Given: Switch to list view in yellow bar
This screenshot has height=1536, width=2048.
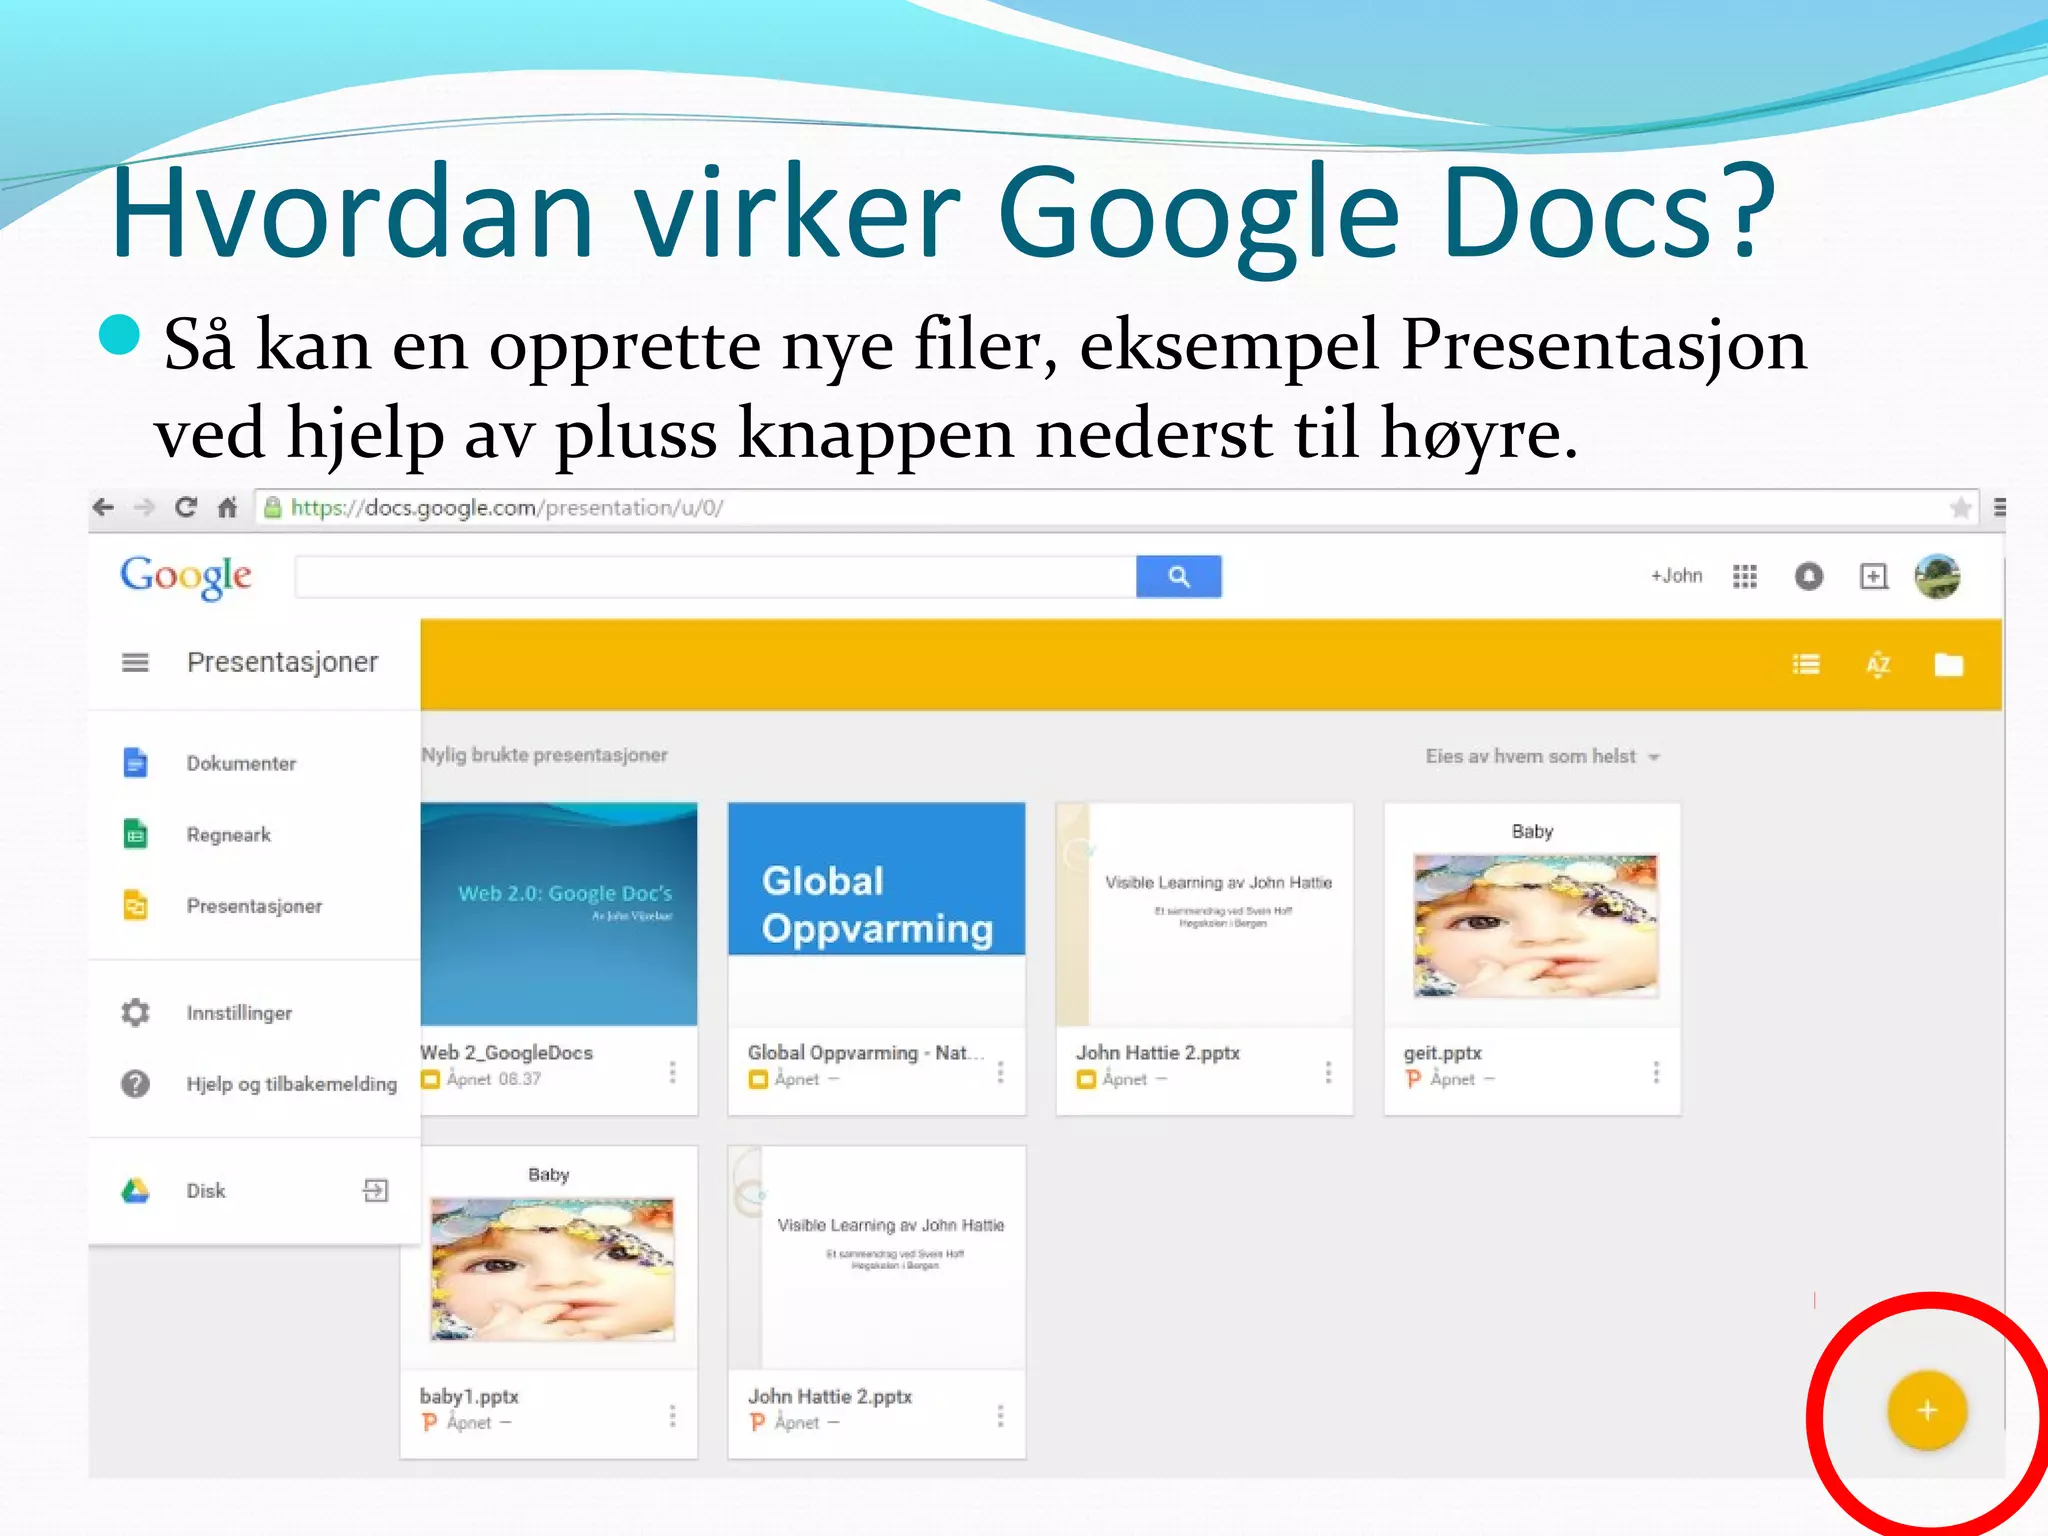Looking at the screenshot, I should [1806, 665].
